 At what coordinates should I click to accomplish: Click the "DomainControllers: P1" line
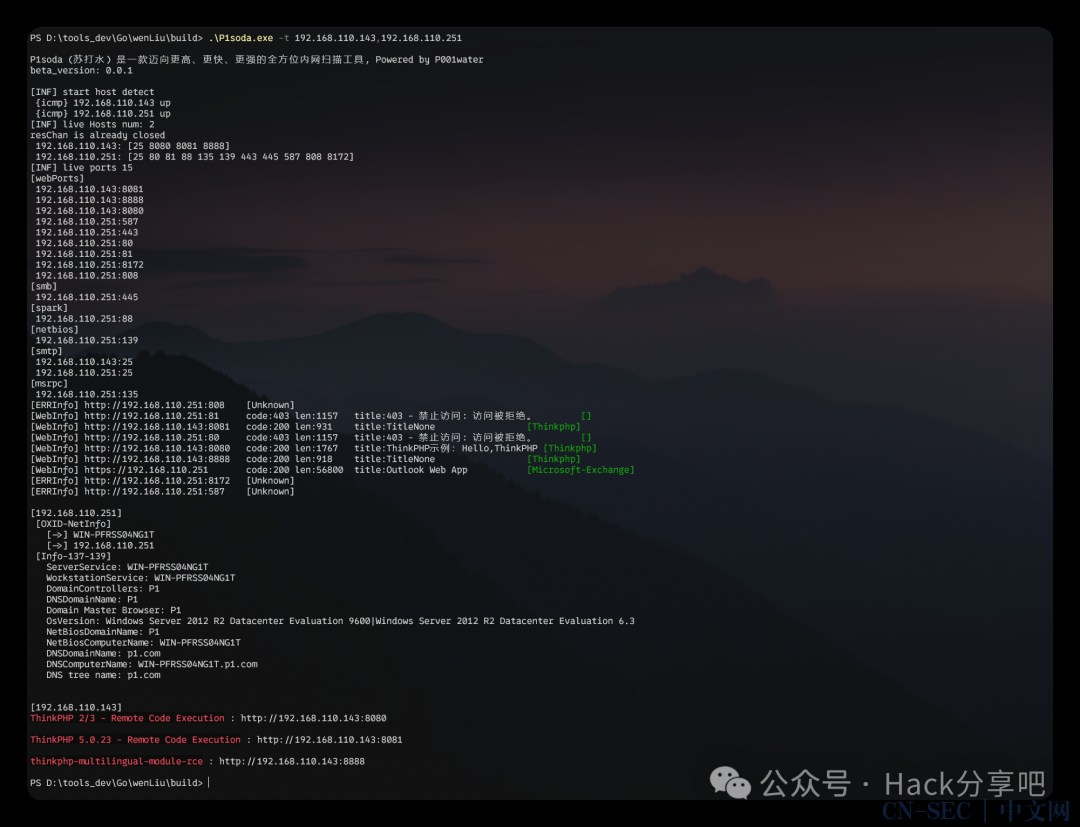coord(103,589)
